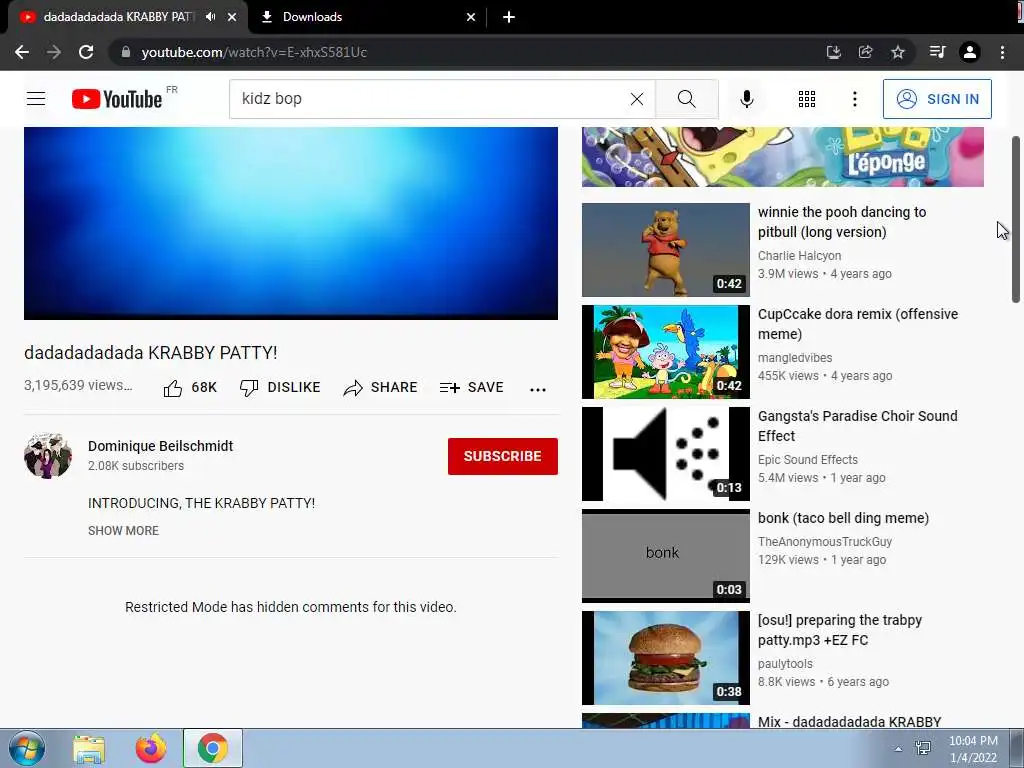Open Windows Explorer from taskbar
Image resolution: width=1024 pixels, height=768 pixels.
click(89, 749)
